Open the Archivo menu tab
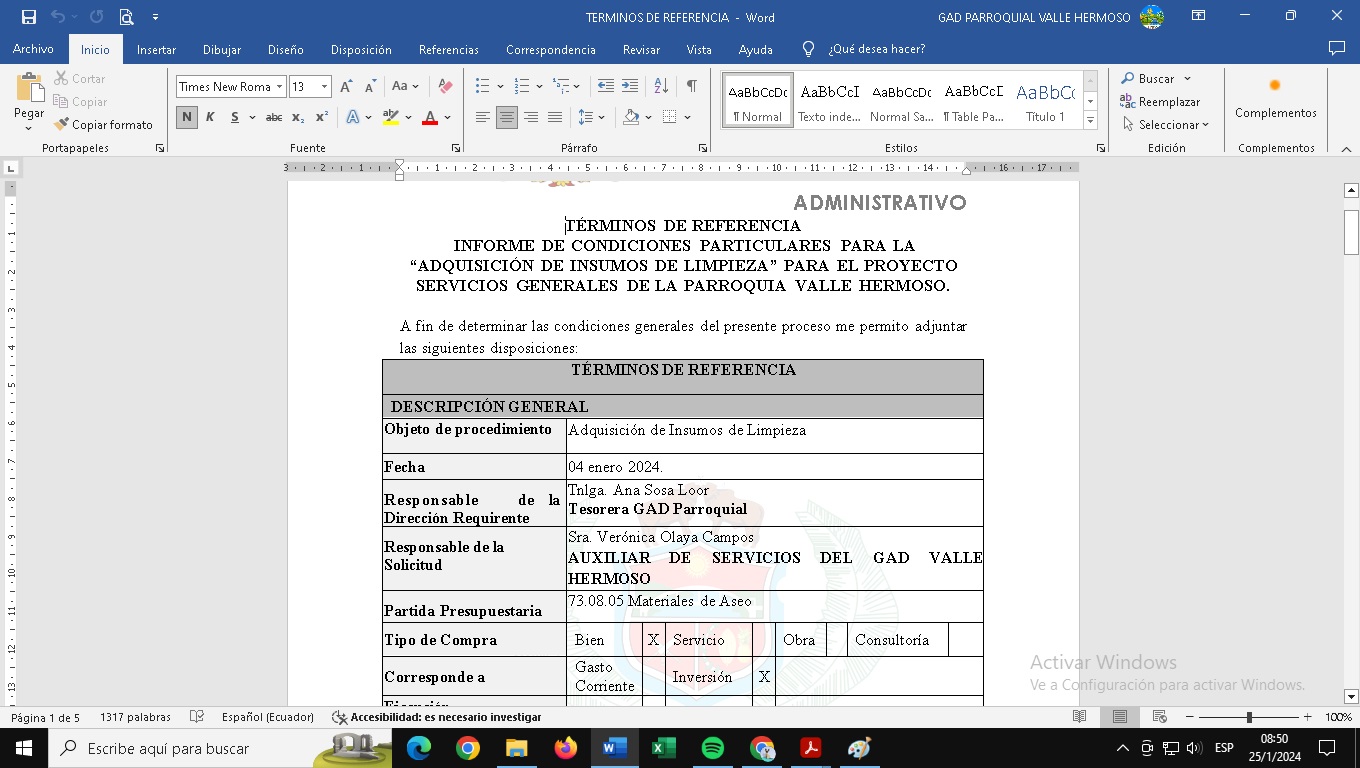The height and width of the screenshot is (768, 1360). pyautogui.click(x=33, y=49)
